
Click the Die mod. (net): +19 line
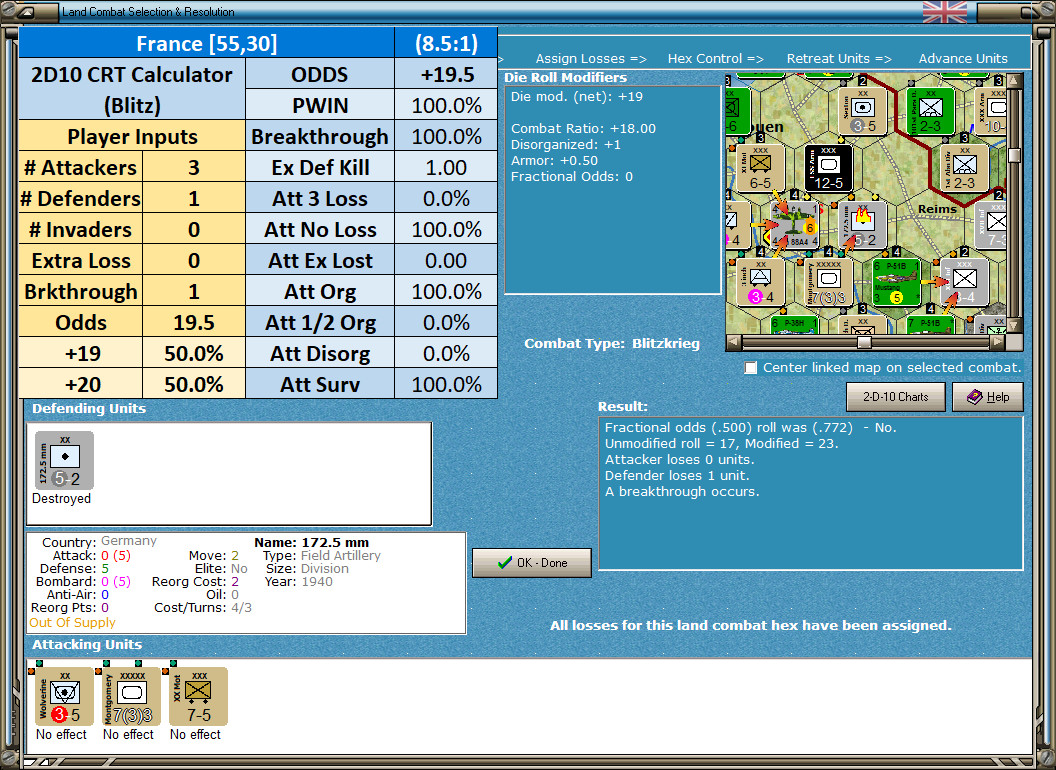(x=576, y=96)
